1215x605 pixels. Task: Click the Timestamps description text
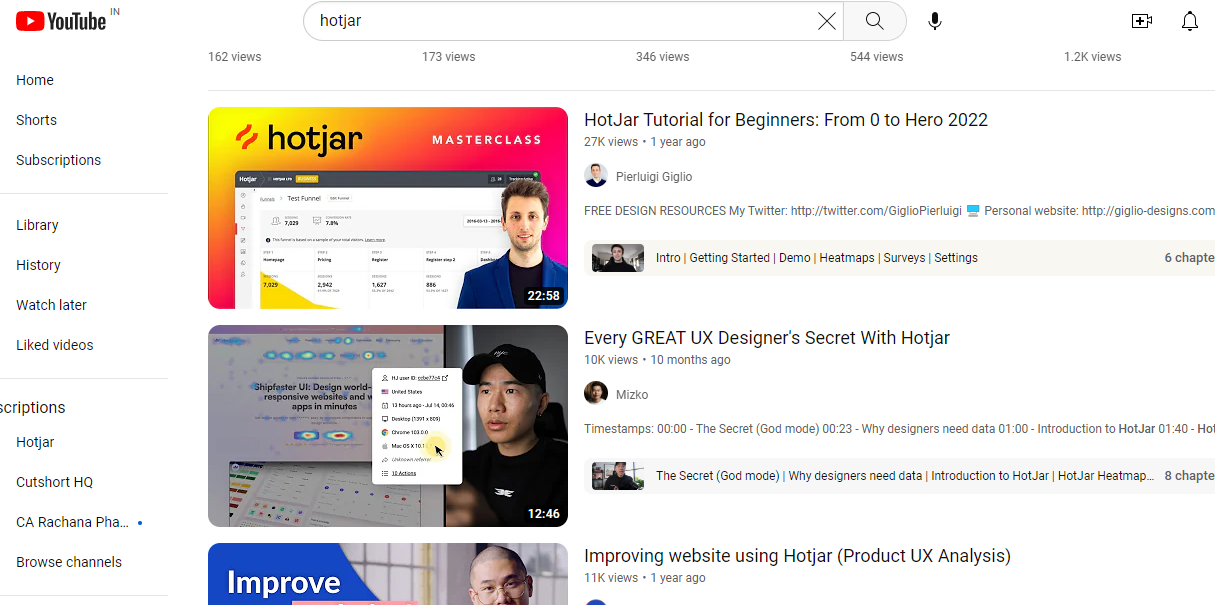[899, 429]
